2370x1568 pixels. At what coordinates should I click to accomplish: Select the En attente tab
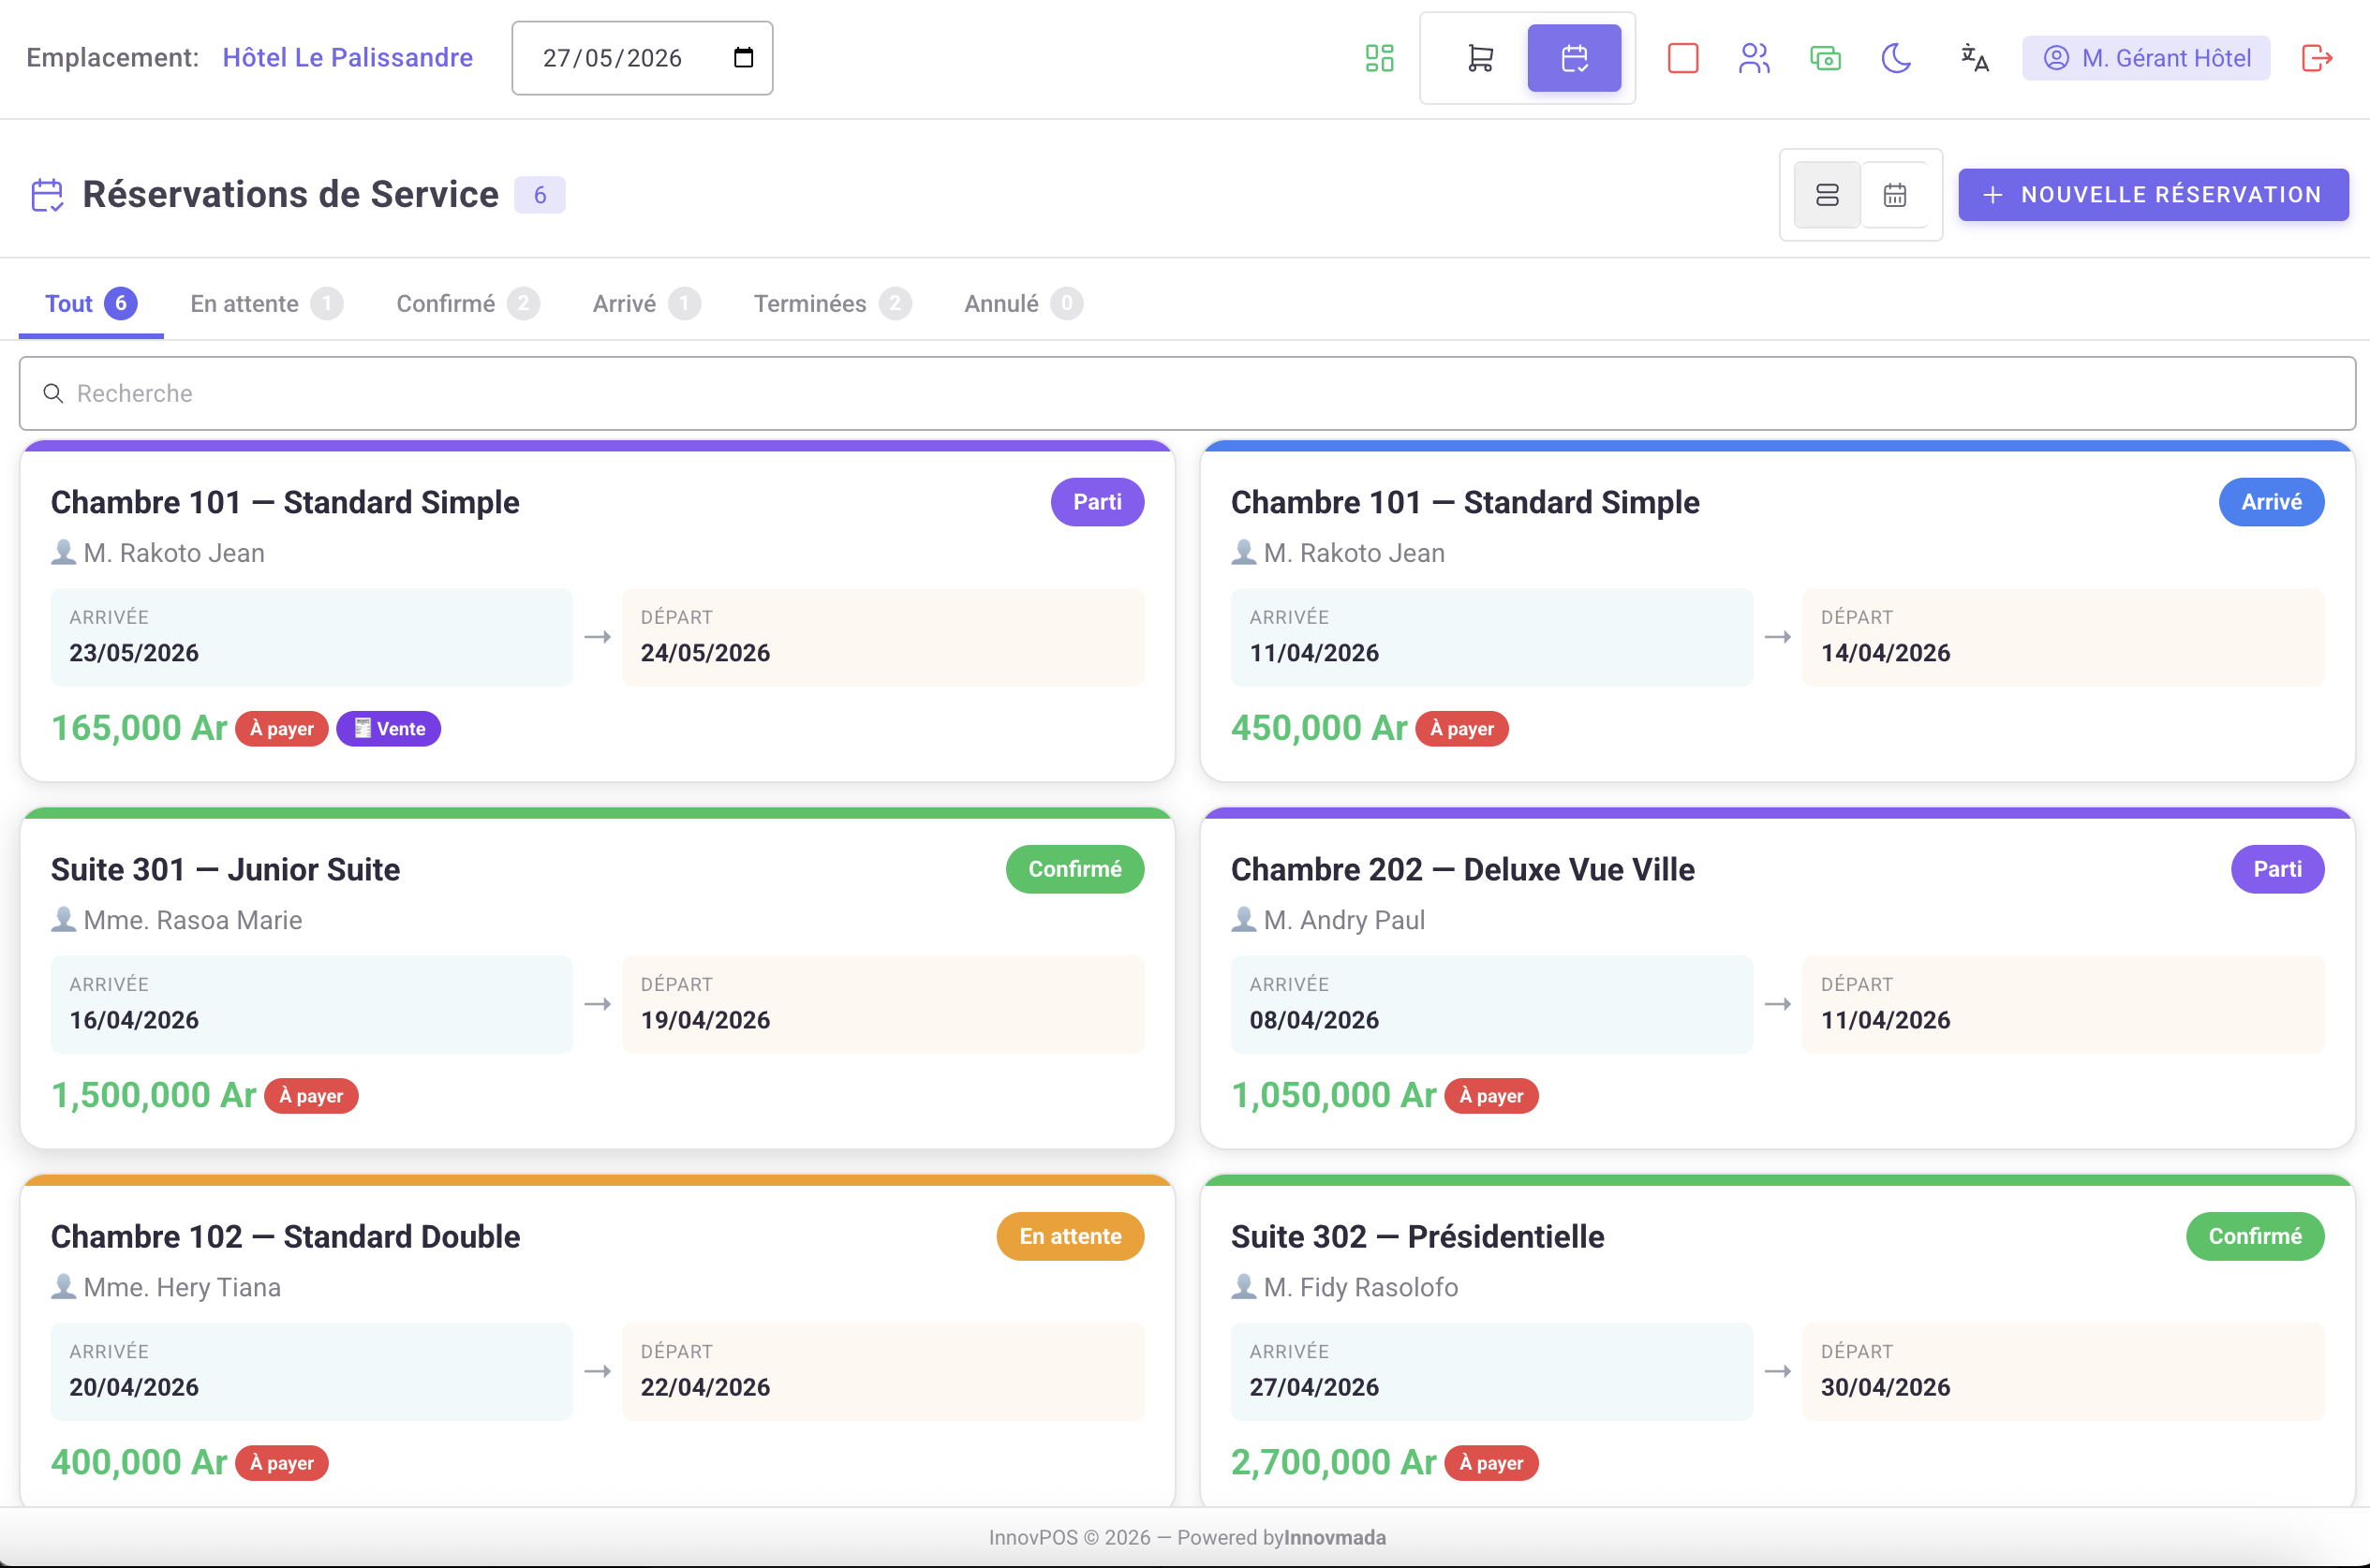(266, 303)
